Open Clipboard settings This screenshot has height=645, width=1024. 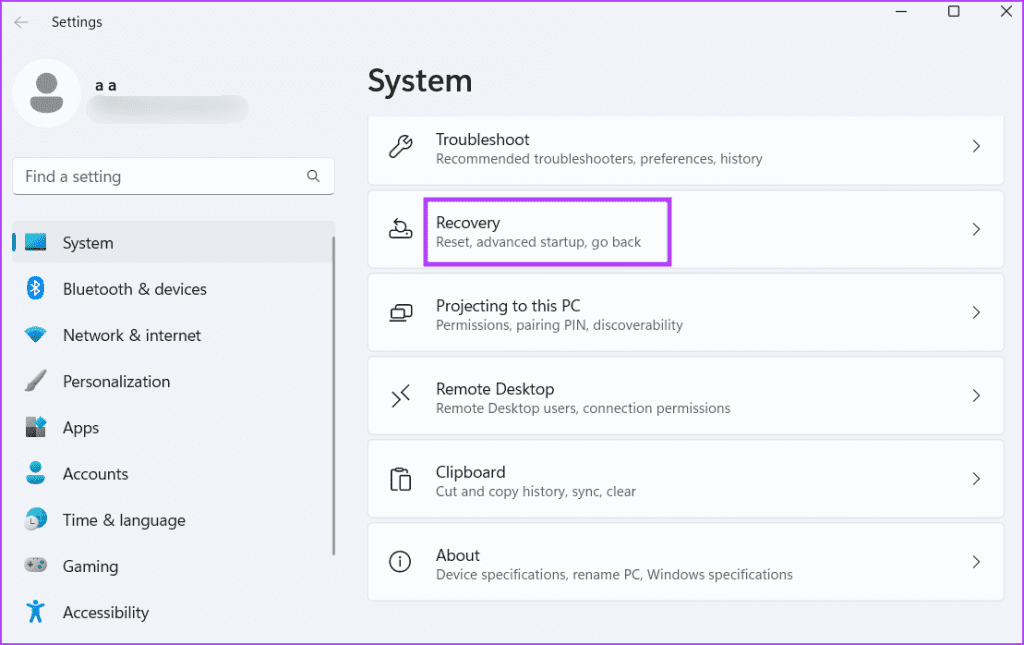[x=685, y=479]
